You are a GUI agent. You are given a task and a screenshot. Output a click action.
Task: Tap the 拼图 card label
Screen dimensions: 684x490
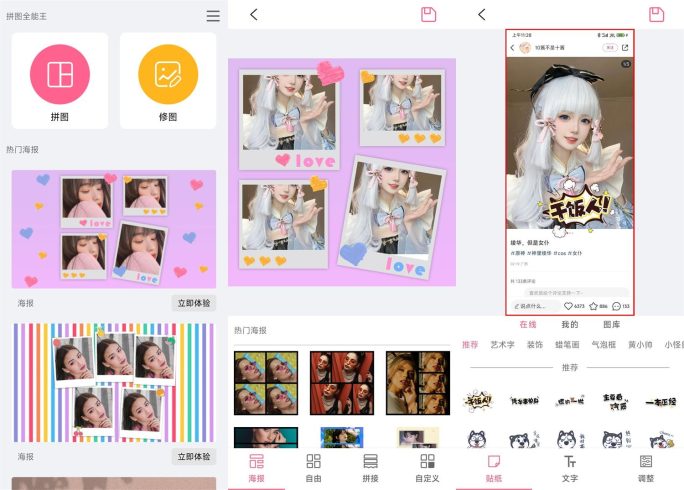[60, 117]
